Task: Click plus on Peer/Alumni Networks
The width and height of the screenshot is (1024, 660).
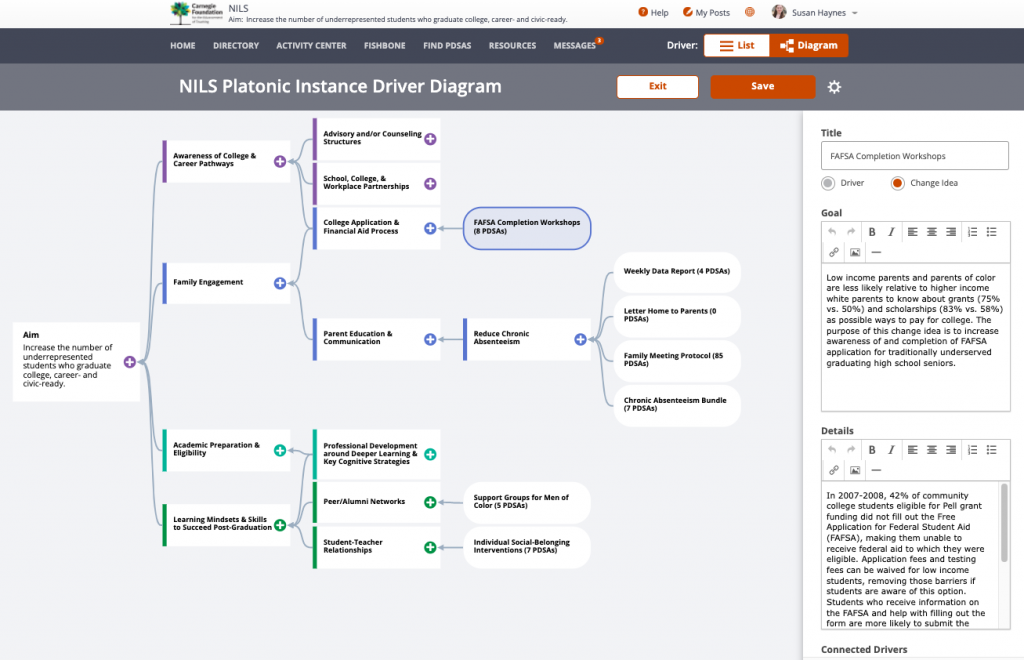Action: pyautogui.click(x=430, y=502)
